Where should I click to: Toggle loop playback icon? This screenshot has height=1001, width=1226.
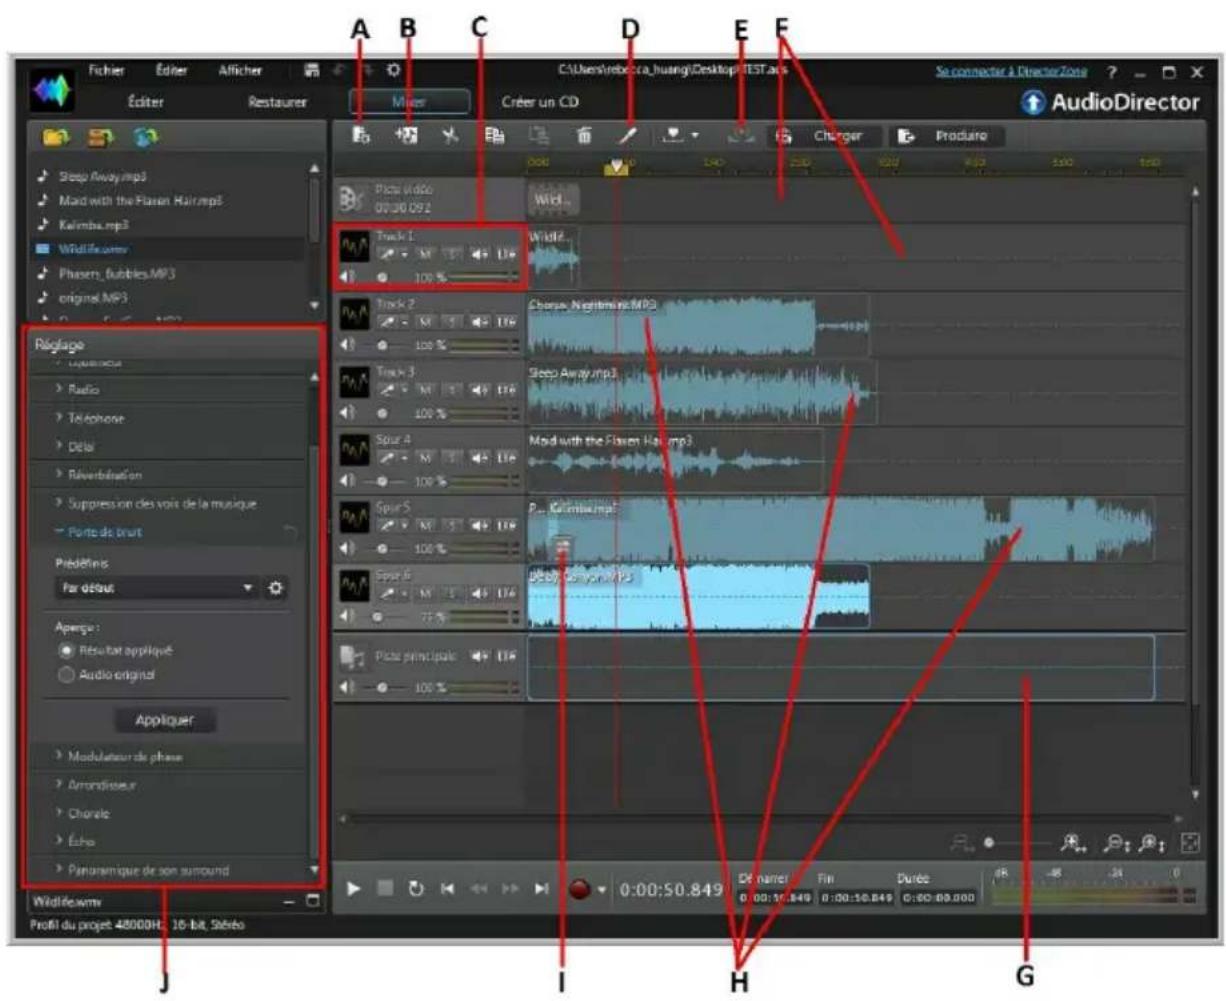point(416,888)
